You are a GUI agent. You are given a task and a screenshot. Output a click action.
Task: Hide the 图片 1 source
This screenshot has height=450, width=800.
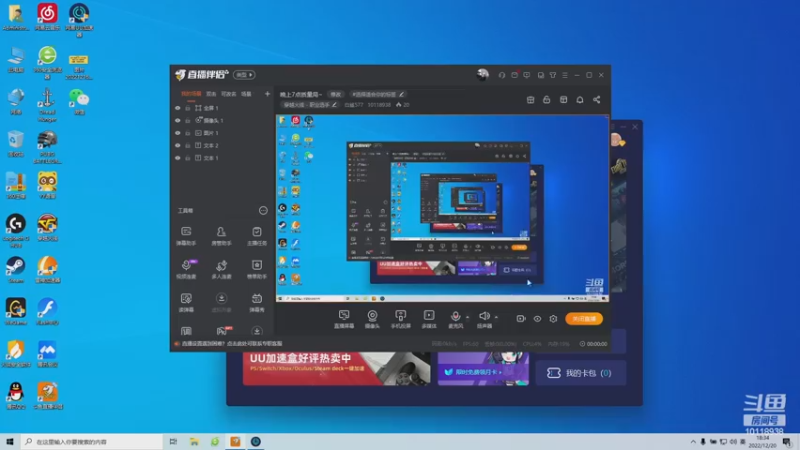click(178, 133)
